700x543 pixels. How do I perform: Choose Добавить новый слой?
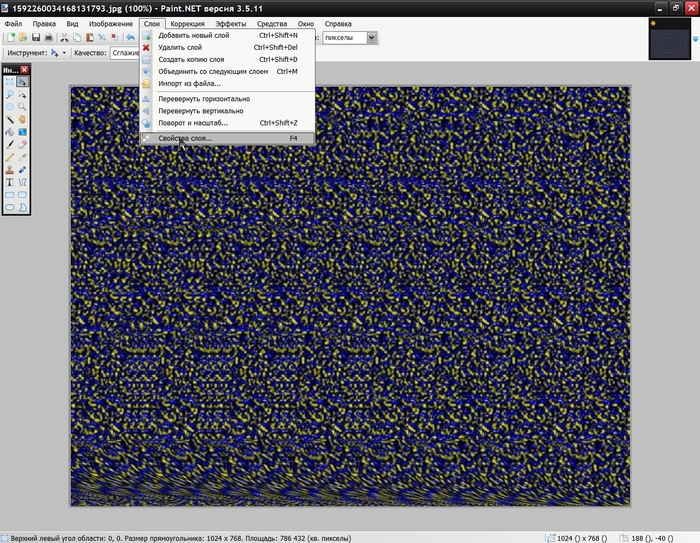227,35
